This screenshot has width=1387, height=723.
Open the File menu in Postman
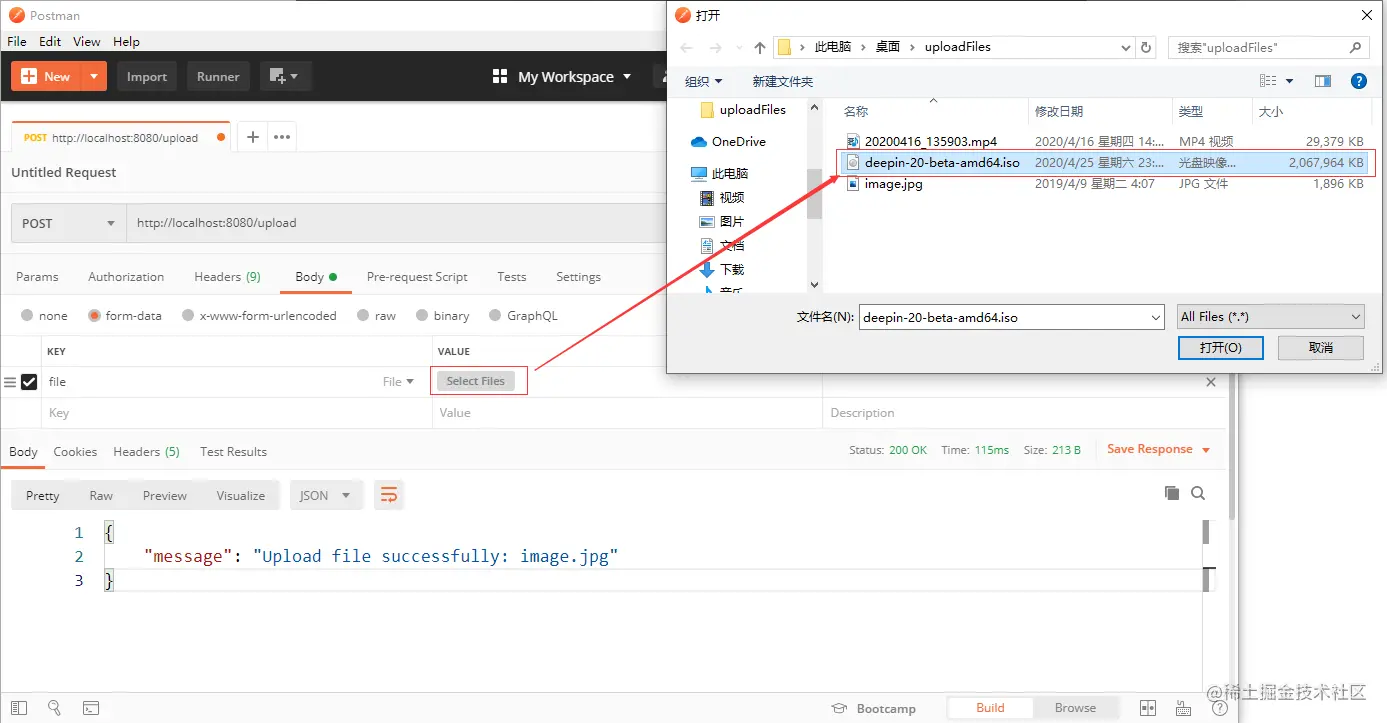pos(17,42)
